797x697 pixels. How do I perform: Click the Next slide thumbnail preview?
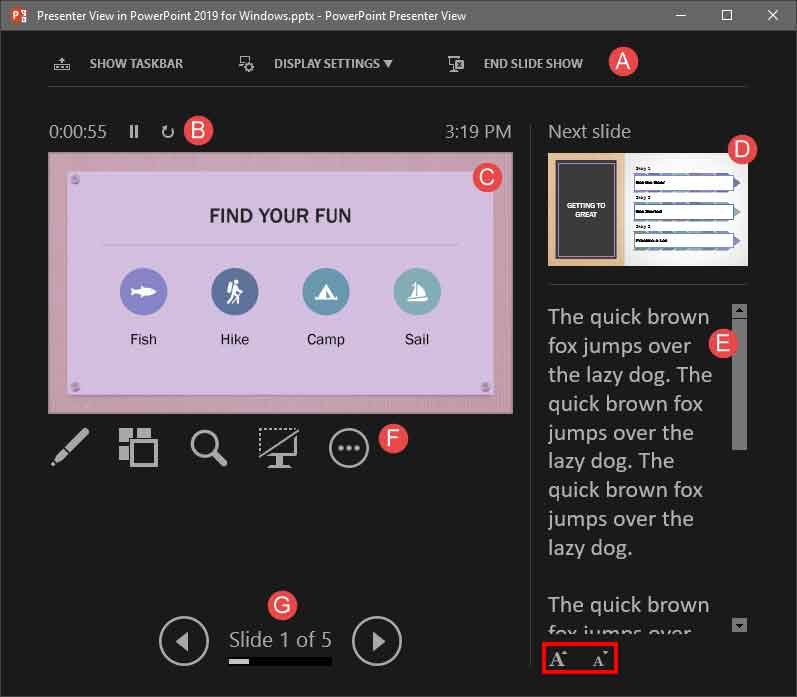point(647,209)
